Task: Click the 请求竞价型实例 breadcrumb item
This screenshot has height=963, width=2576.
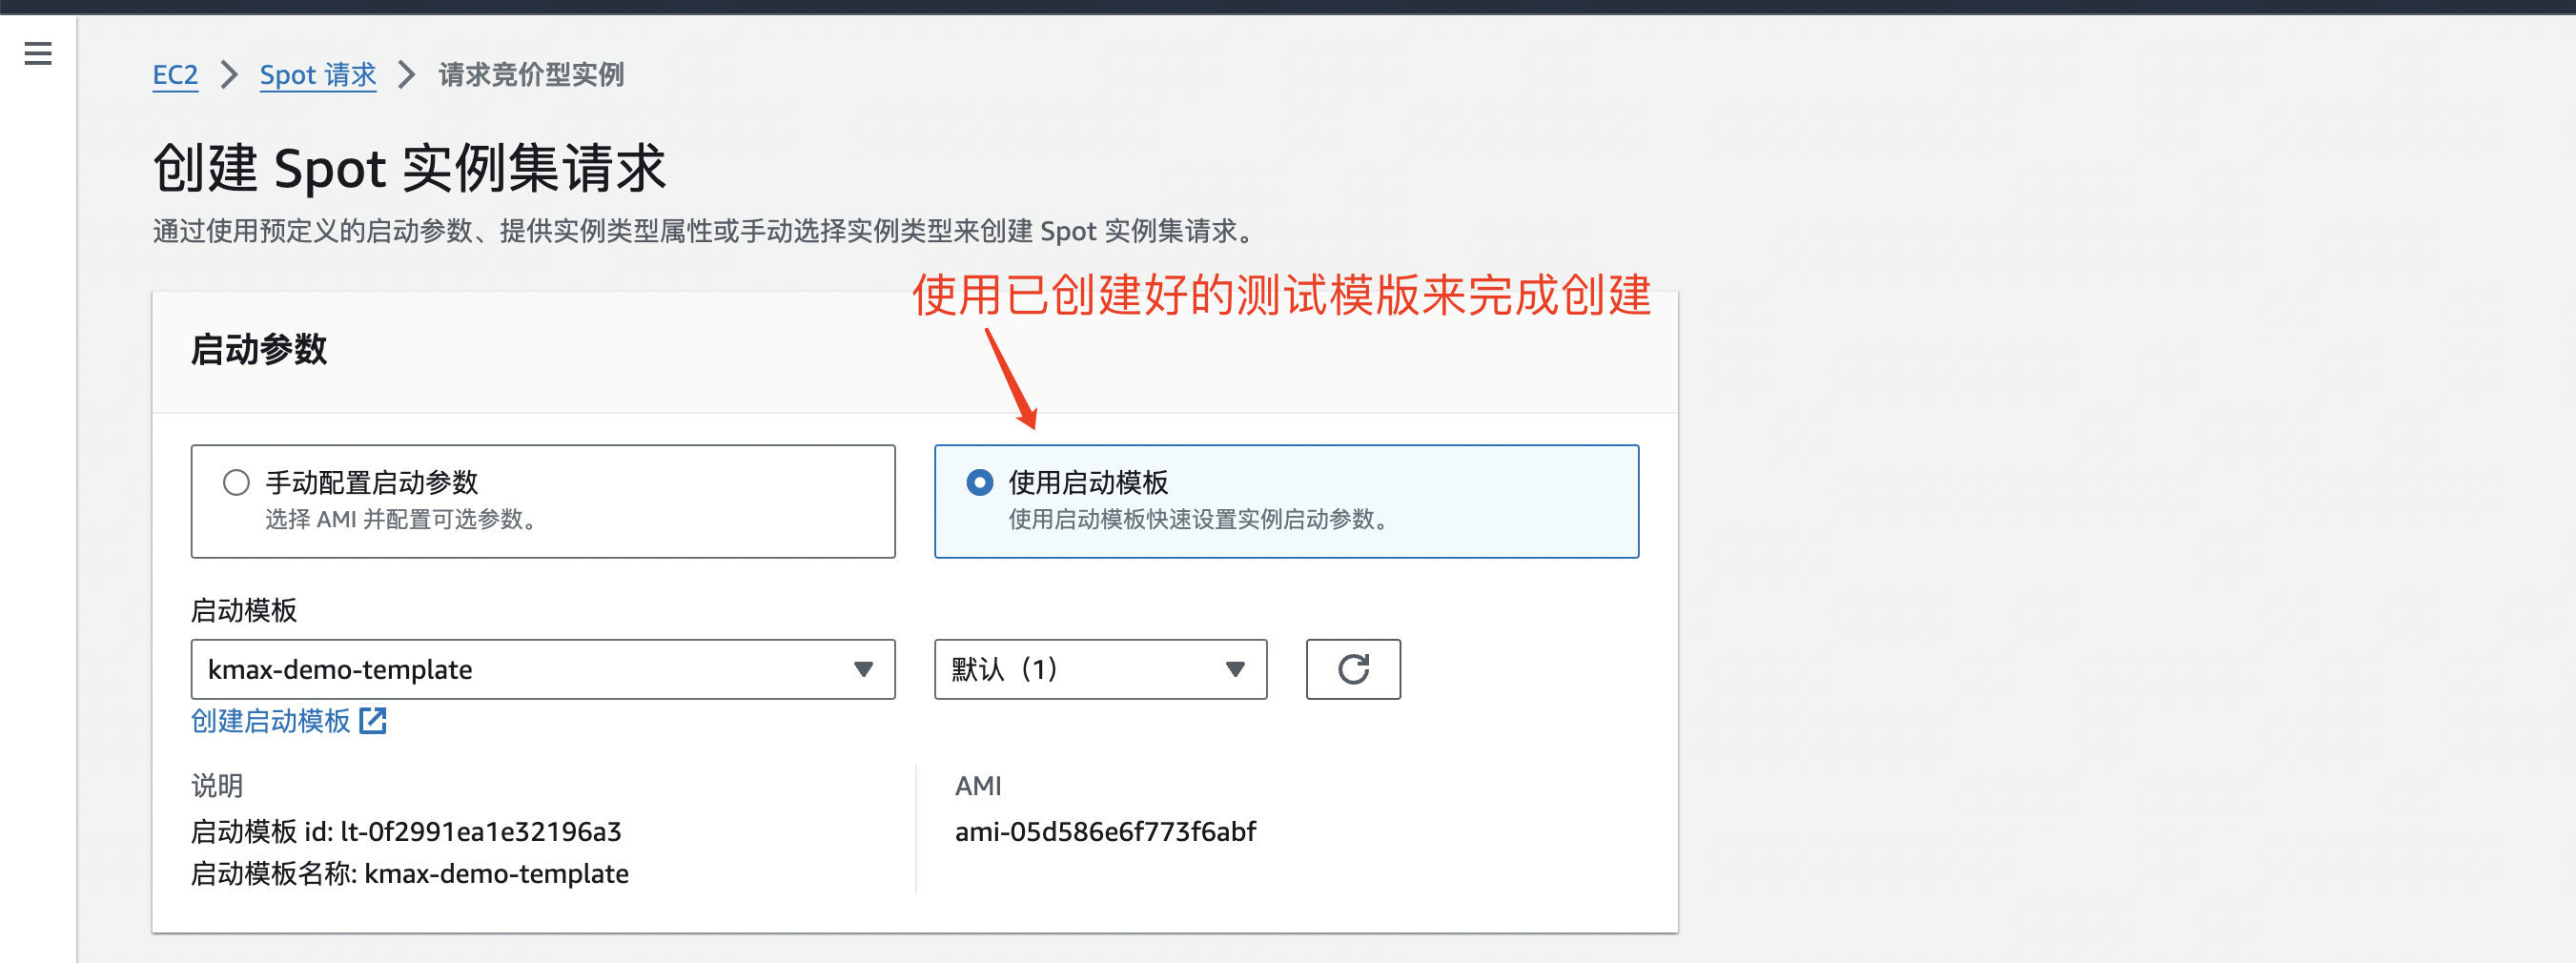Action: pos(530,75)
